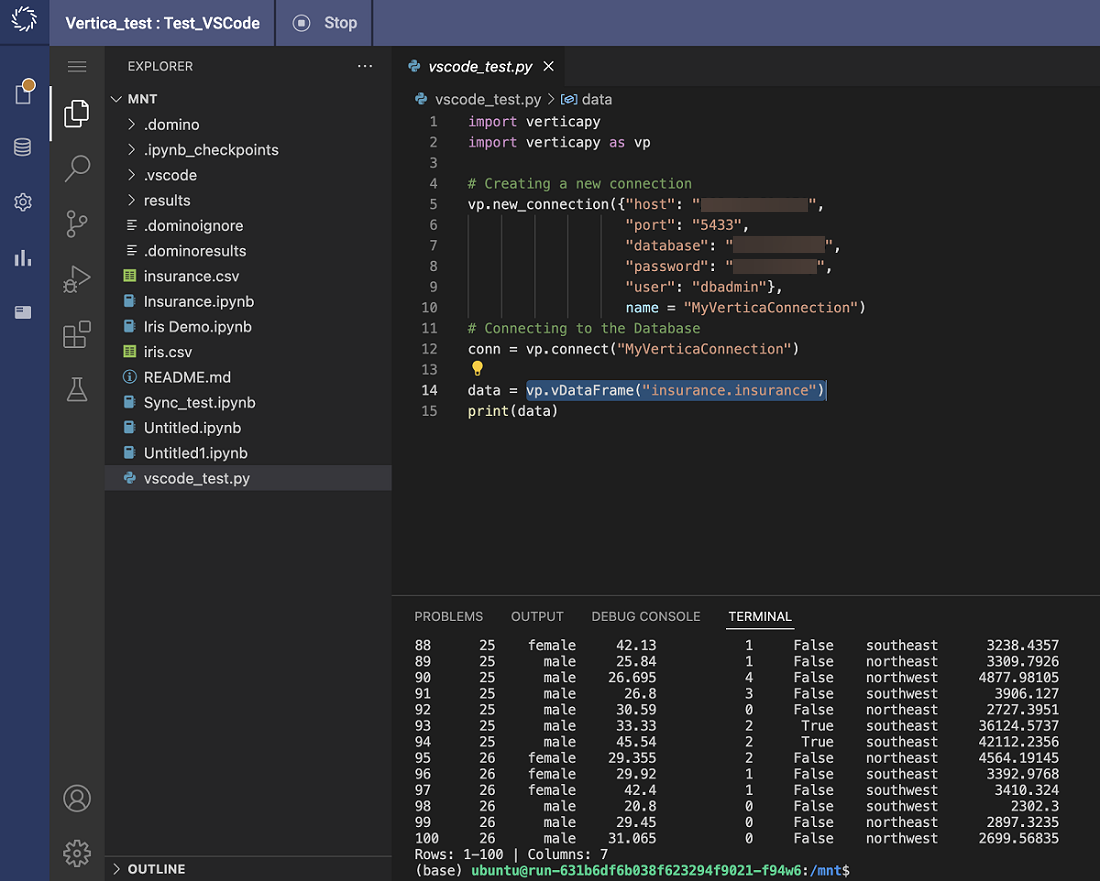Open the Testing flask icon
Screen dimensions: 1100x881
click(76, 389)
